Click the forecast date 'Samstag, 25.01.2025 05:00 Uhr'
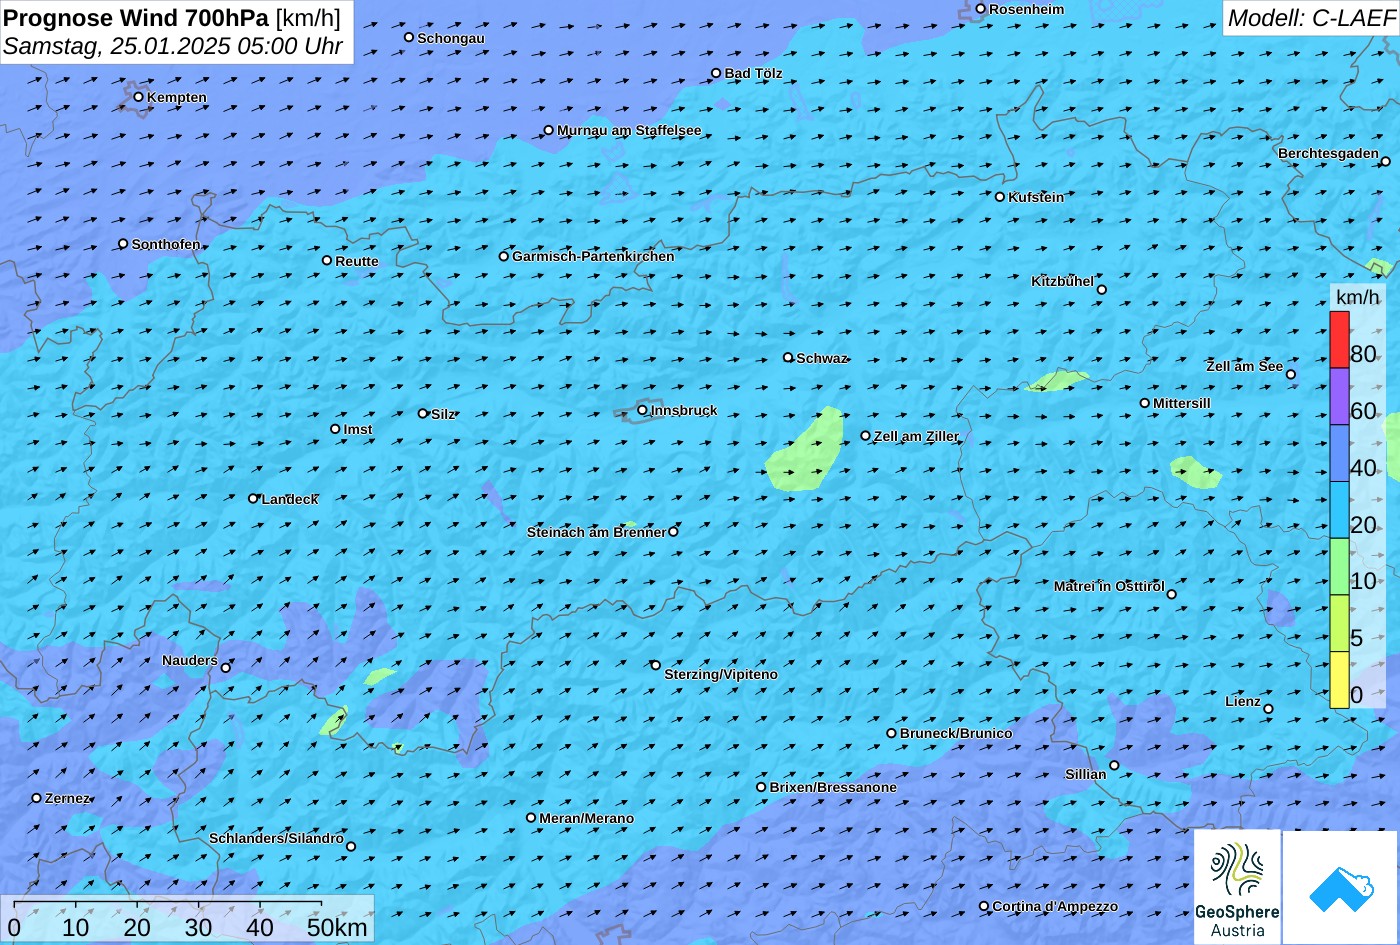Screen dimensions: 1400x945 tap(173, 46)
